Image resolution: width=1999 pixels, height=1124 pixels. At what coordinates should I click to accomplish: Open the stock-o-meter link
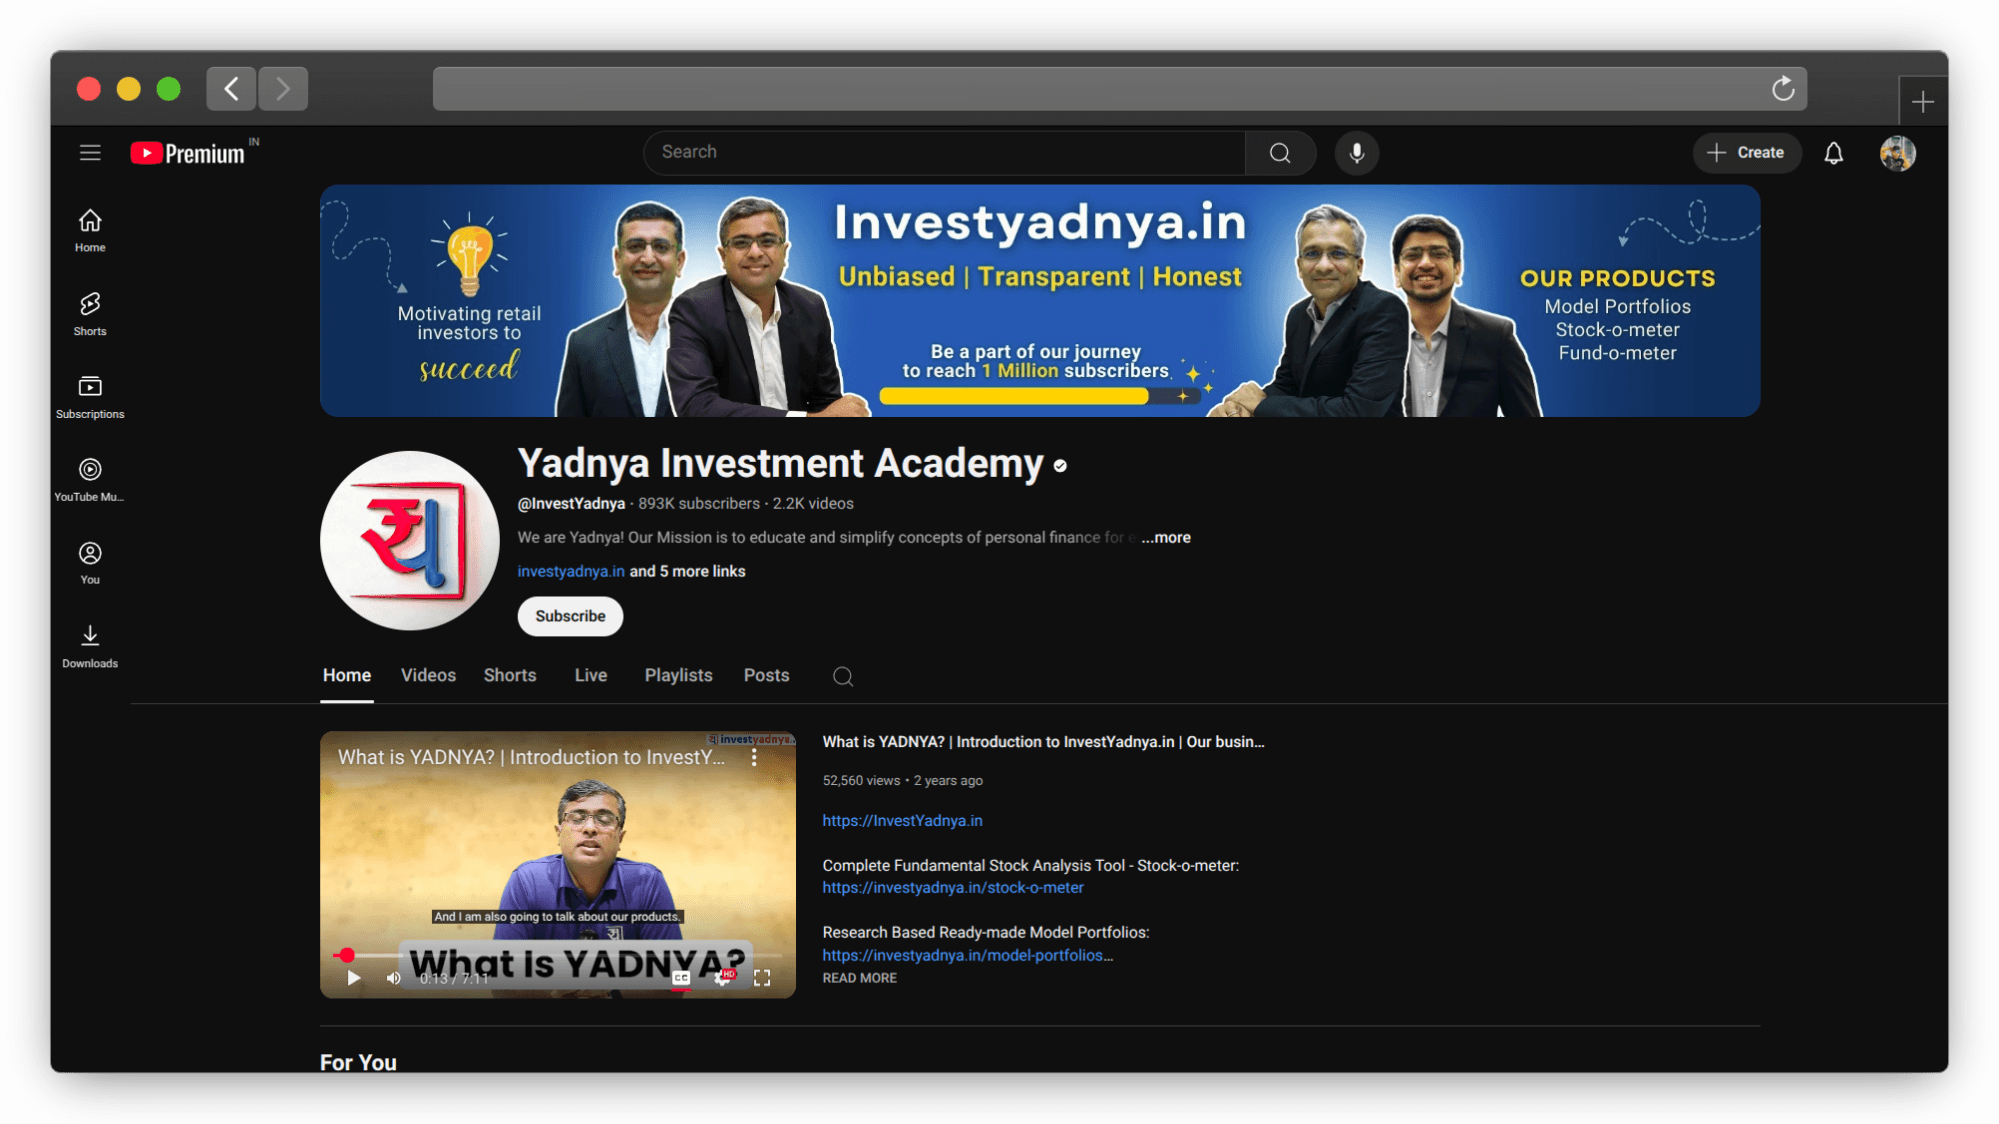coord(953,888)
